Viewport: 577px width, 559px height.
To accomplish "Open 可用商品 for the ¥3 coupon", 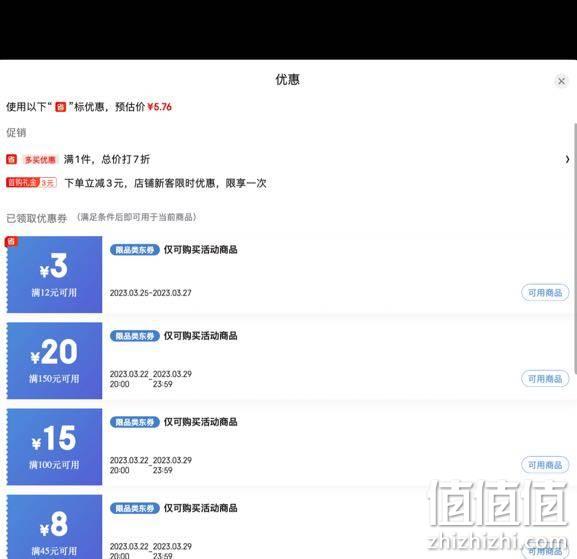I will click(545, 293).
